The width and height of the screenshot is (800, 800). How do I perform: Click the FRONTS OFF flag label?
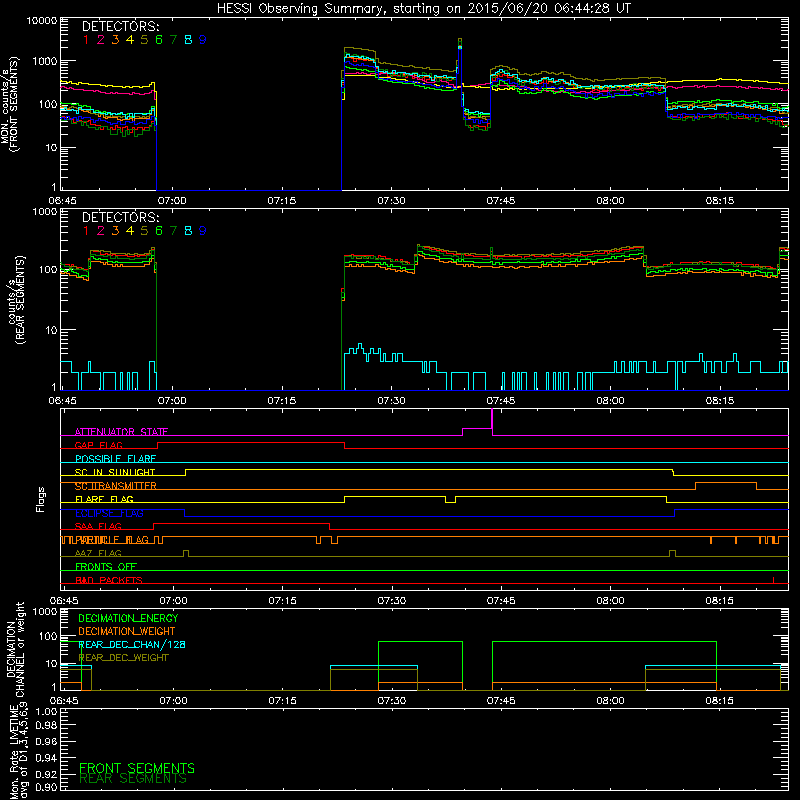pos(106,567)
